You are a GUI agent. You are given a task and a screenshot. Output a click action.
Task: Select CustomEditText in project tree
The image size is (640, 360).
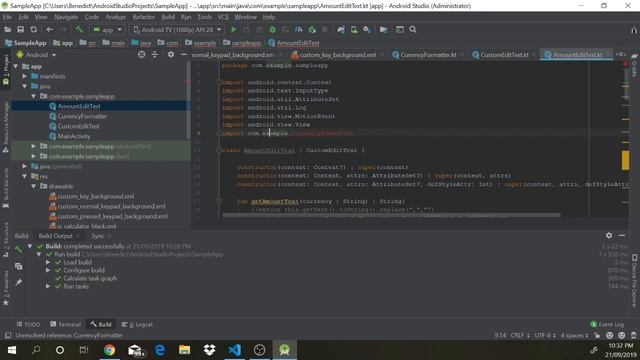78,126
